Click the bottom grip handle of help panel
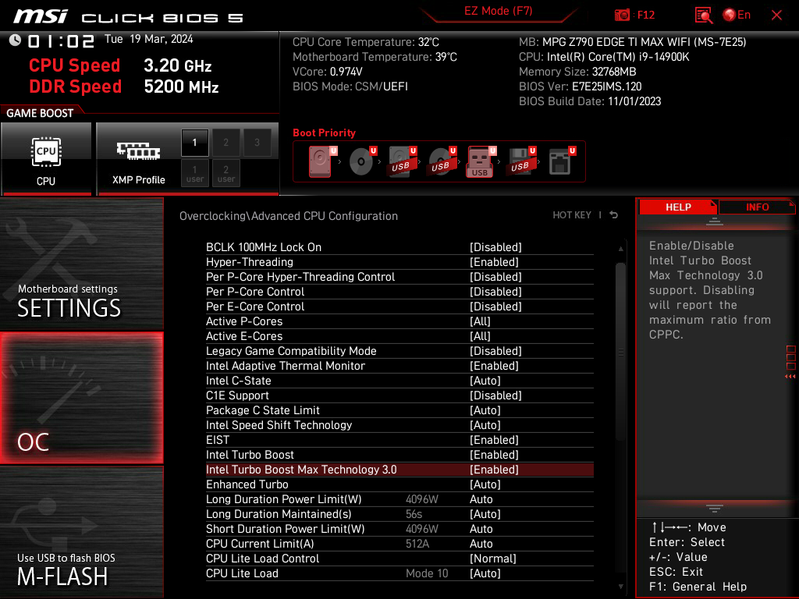 pos(714,508)
